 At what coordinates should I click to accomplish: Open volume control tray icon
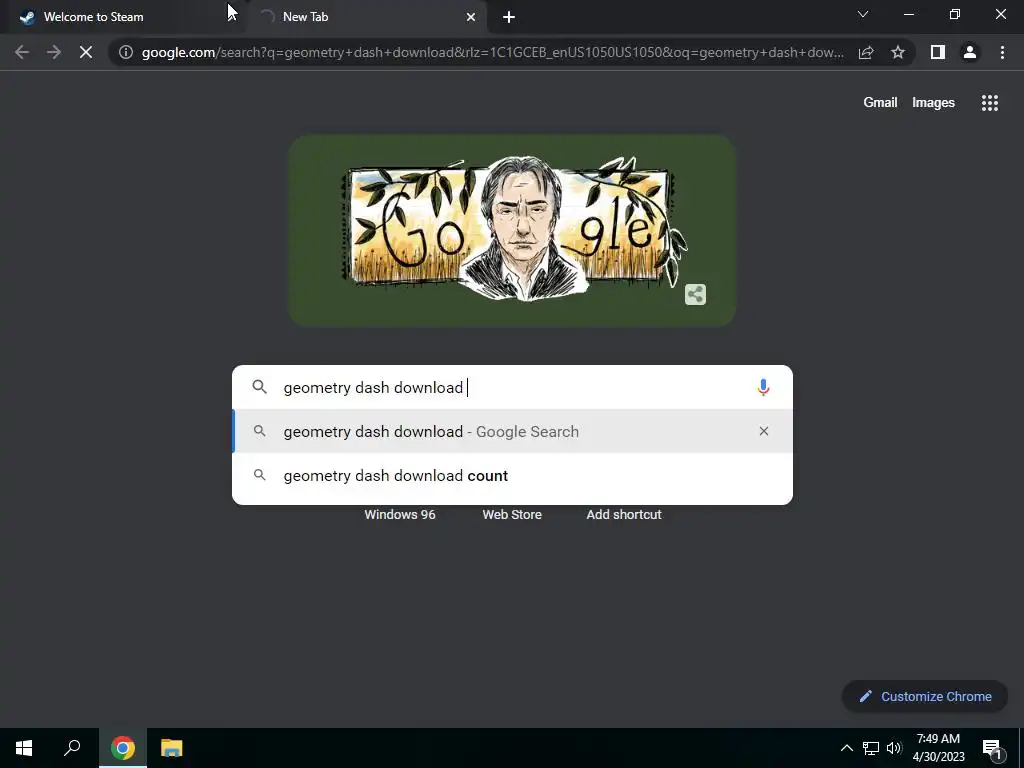[894, 748]
